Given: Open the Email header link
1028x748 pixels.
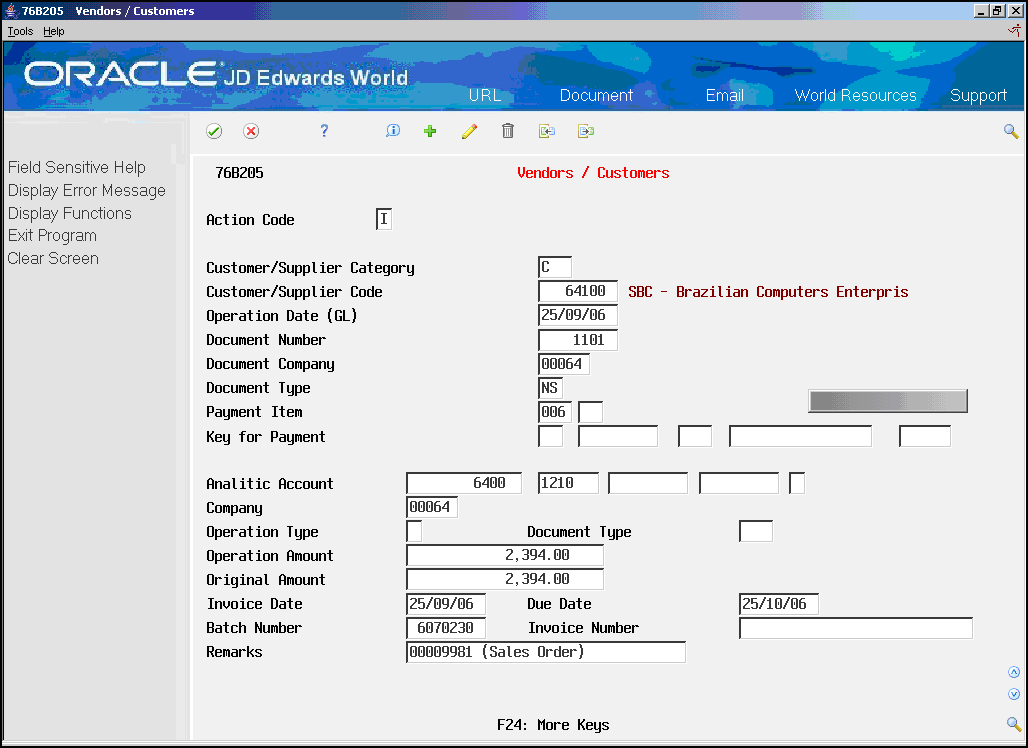Looking at the screenshot, I should pyautogui.click(x=724, y=95).
